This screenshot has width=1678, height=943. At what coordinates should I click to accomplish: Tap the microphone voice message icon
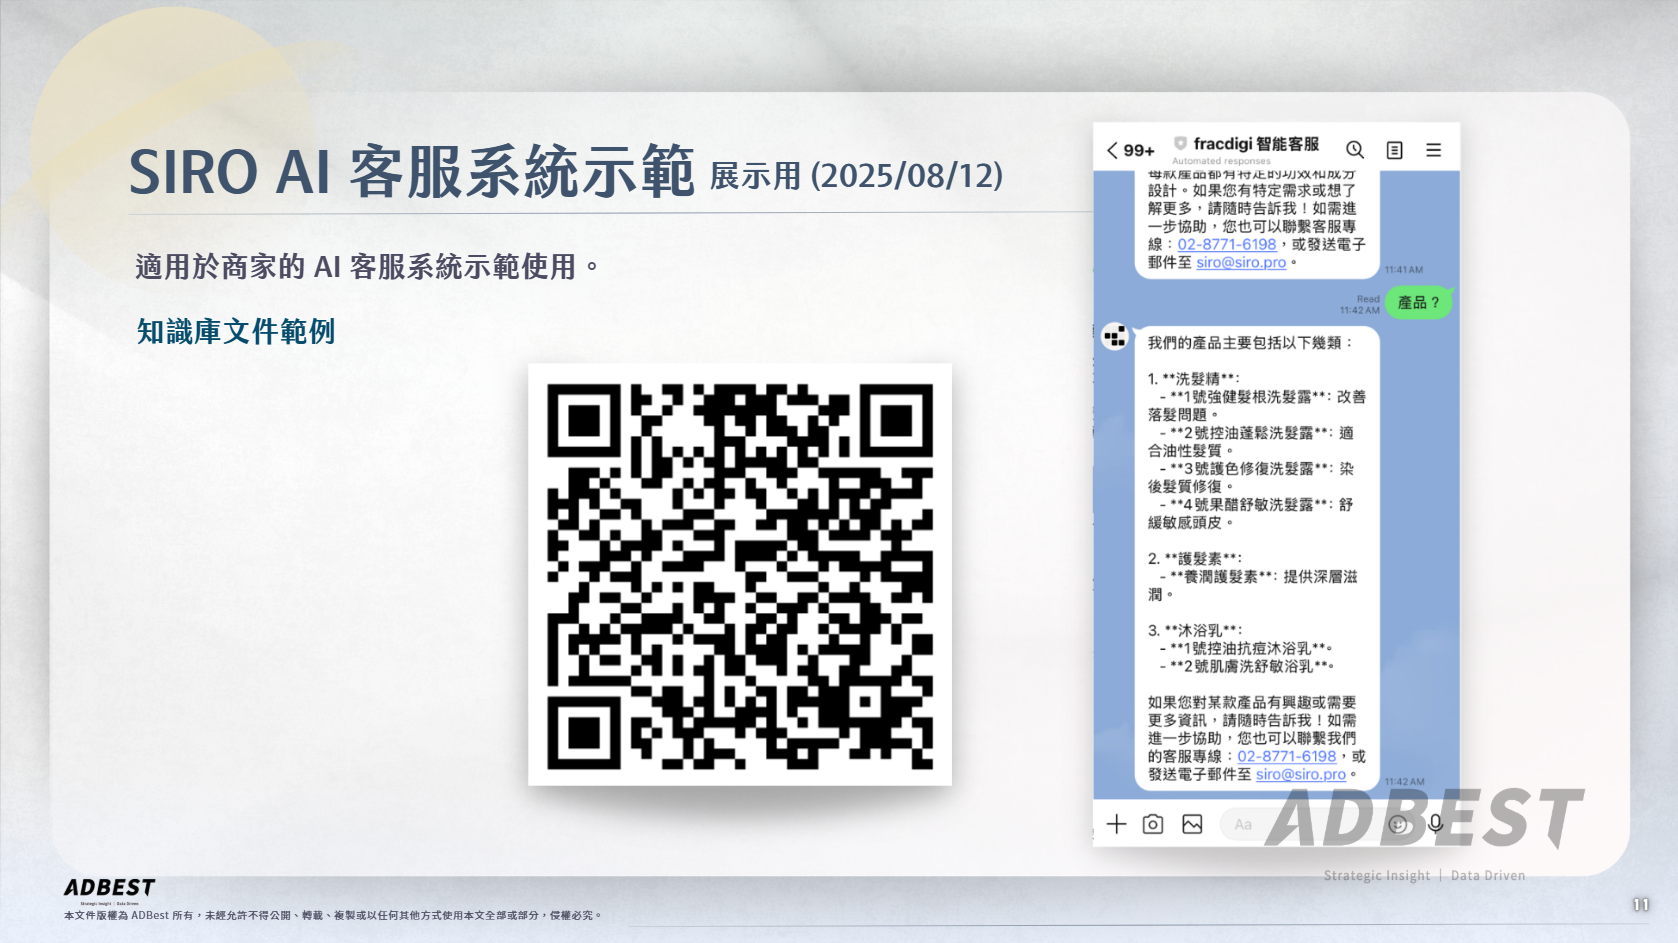click(x=1435, y=823)
